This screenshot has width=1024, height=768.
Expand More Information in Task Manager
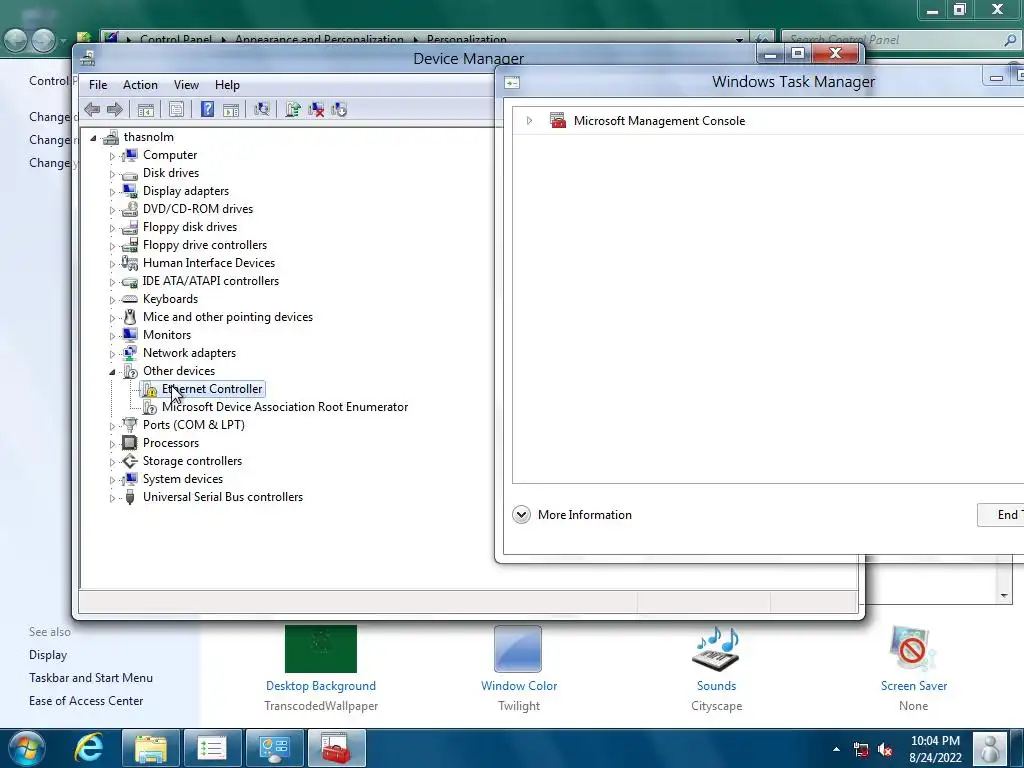point(521,515)
